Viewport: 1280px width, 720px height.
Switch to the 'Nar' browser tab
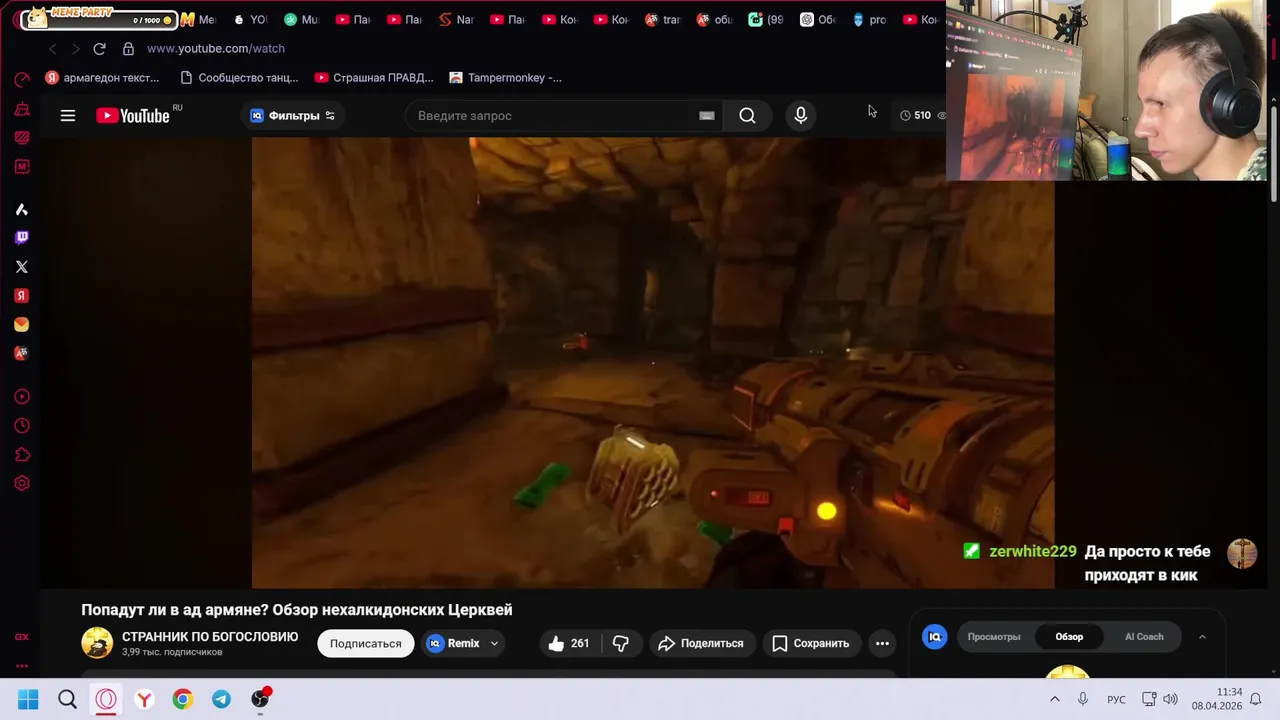pos(456,19)
